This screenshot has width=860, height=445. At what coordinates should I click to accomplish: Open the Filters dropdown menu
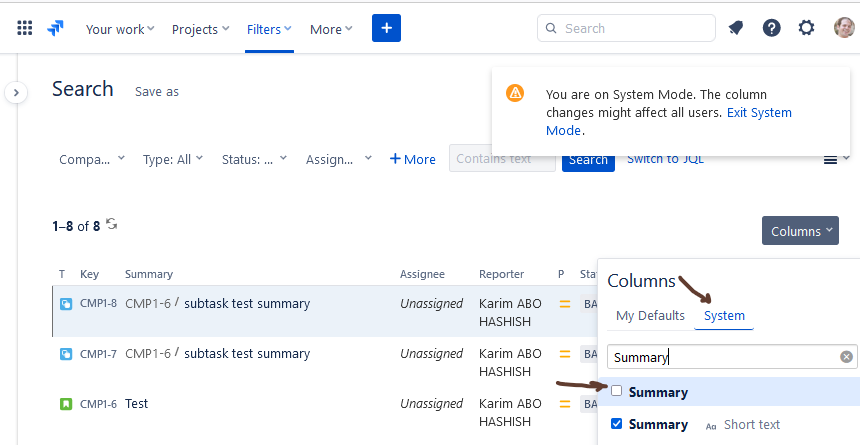(269, 29)
